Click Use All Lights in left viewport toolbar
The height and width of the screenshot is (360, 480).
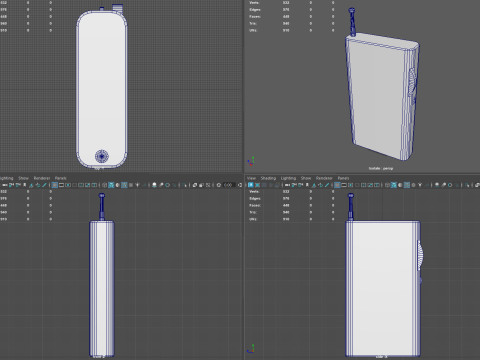[137, 185]
